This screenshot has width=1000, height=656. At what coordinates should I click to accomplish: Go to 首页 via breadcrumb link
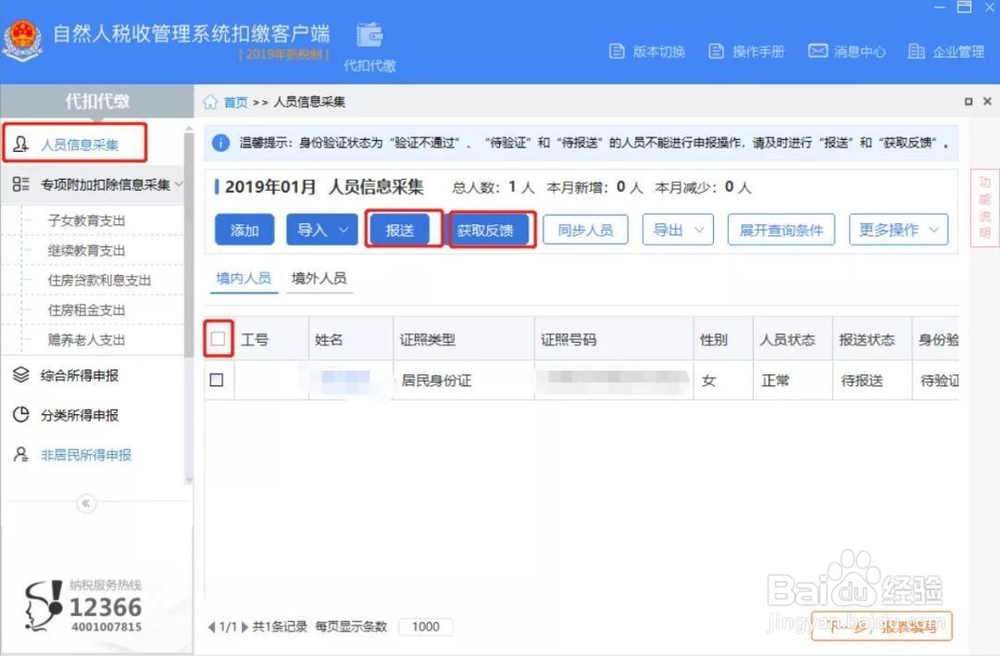click(235, 102)
